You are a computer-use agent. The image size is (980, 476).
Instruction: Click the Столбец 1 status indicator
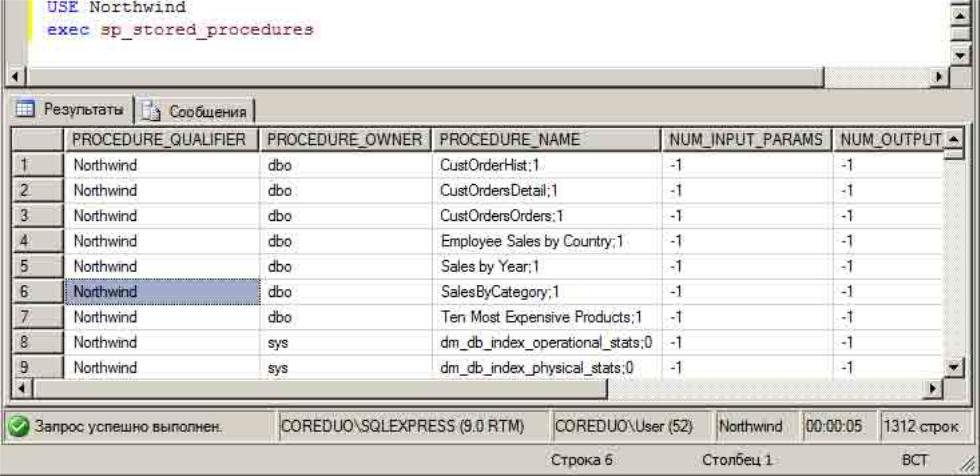click(x=737, y=460)
